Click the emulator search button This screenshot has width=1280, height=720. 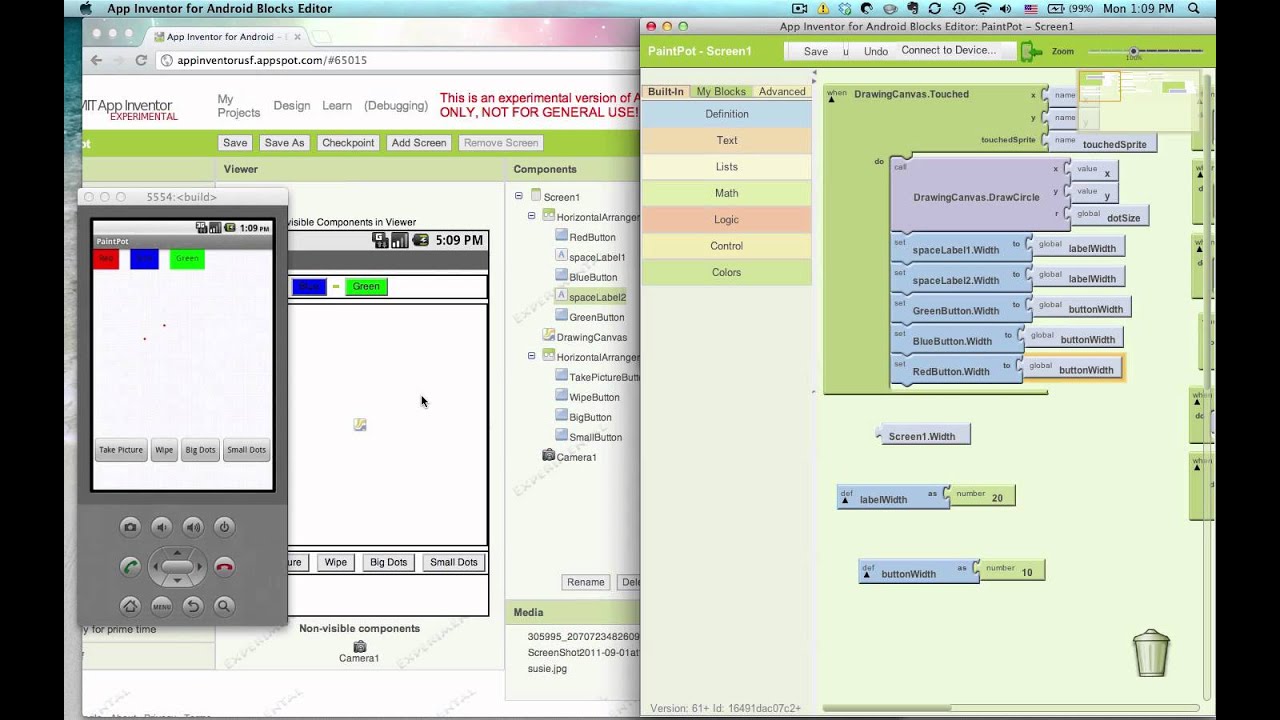pyautogui.click(x=224, y=605)
